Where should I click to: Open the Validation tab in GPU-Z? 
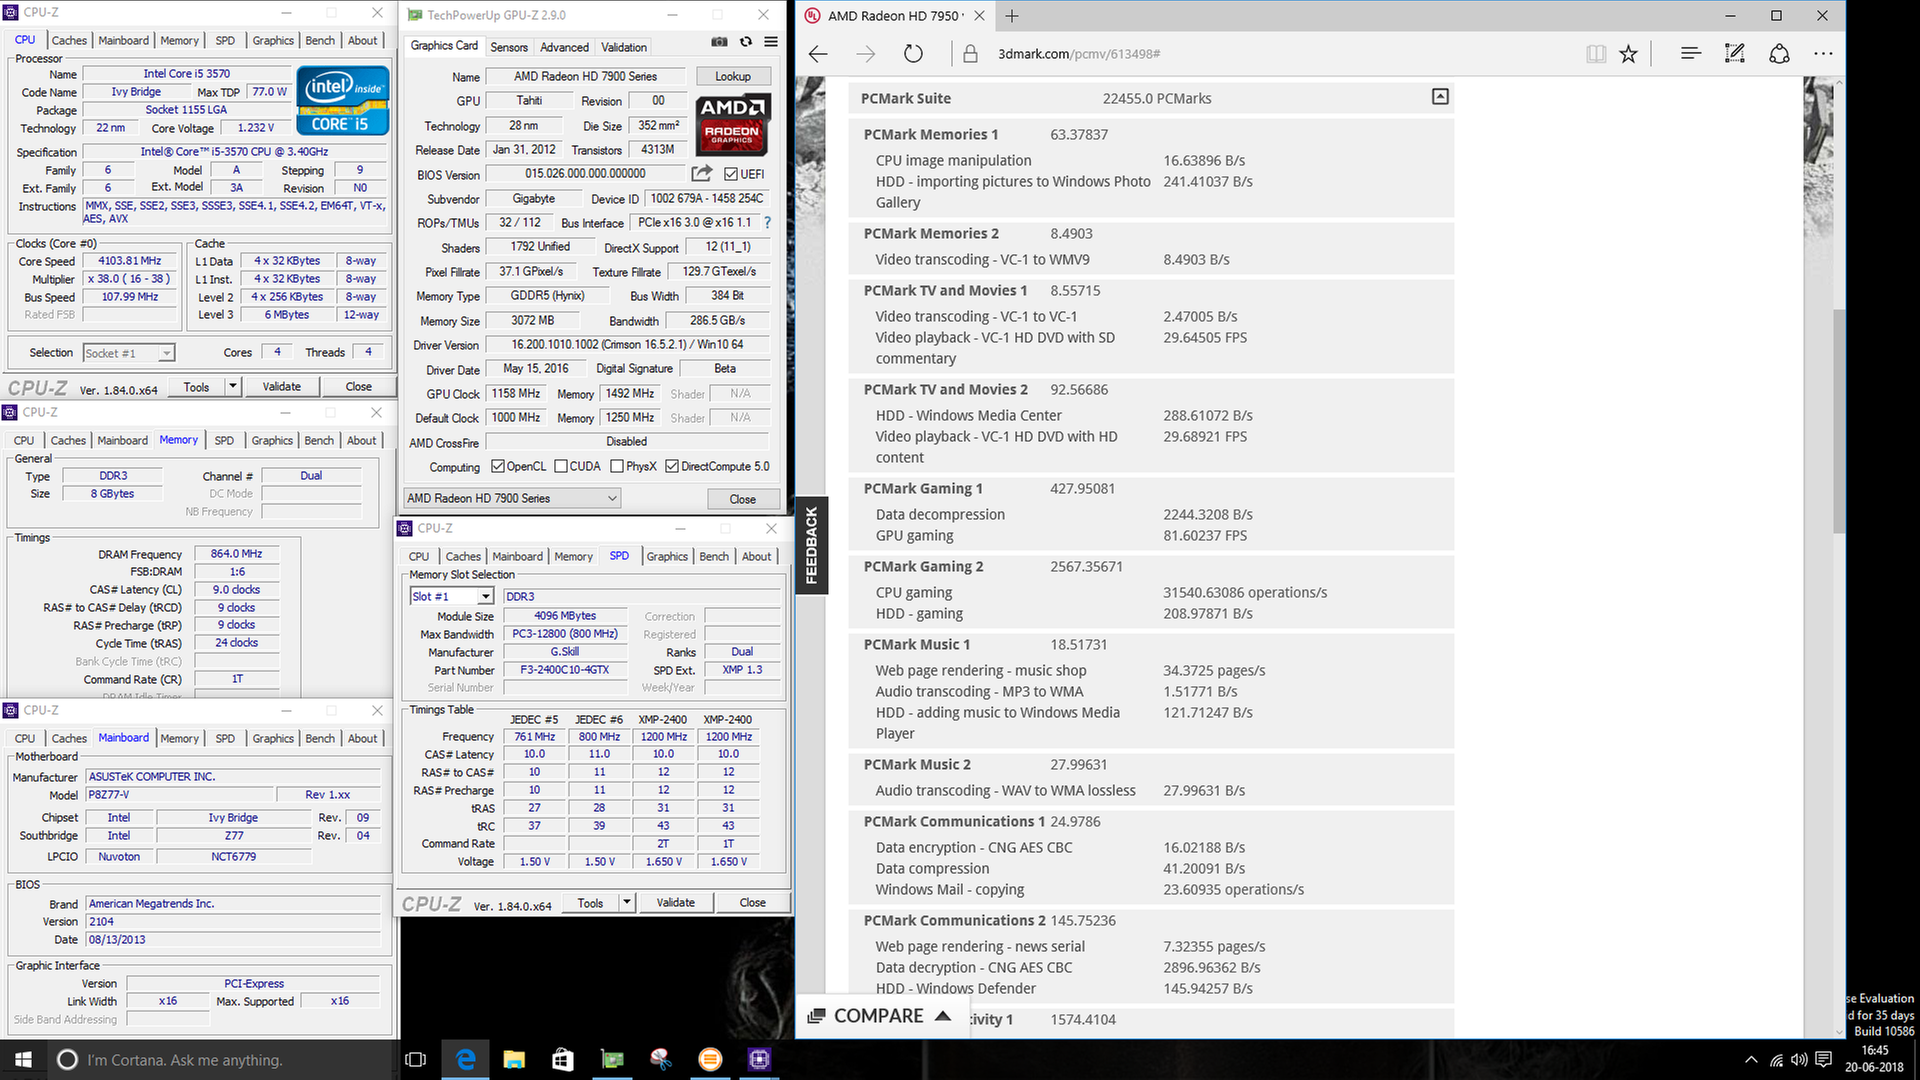click(624, 47)
